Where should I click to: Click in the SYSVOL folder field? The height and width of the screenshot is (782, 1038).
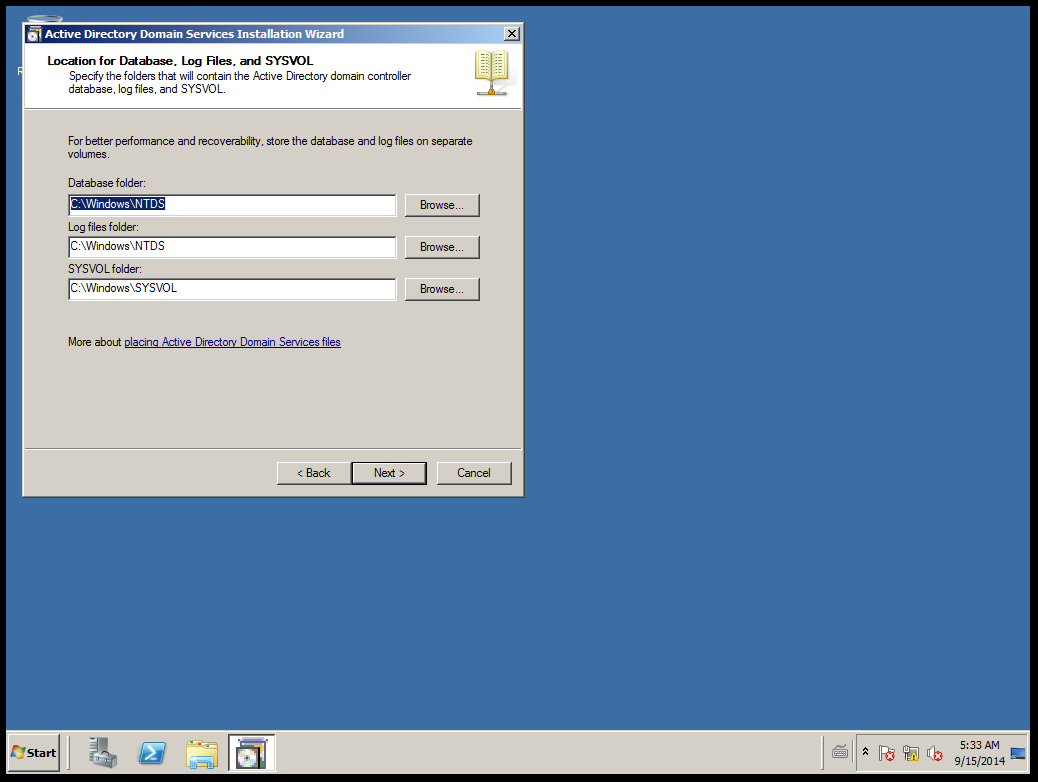pos(232,289)
